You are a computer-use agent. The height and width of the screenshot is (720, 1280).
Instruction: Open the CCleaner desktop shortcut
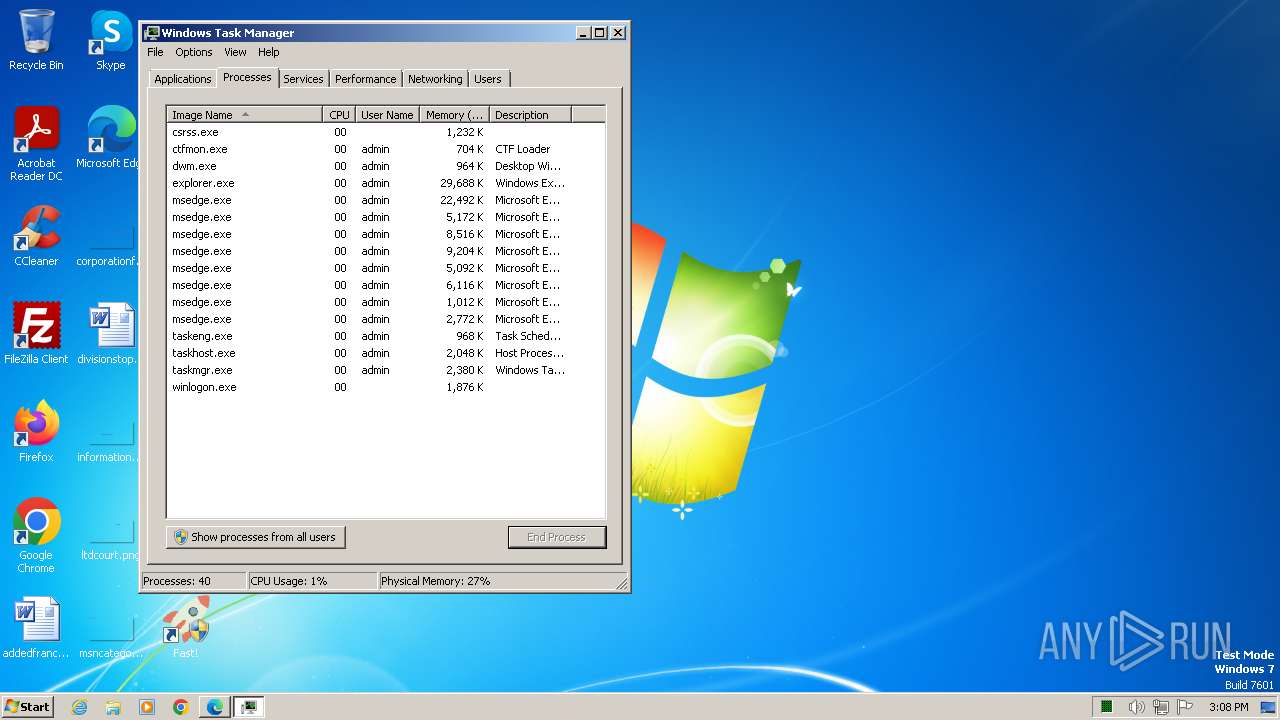point(36,236)
